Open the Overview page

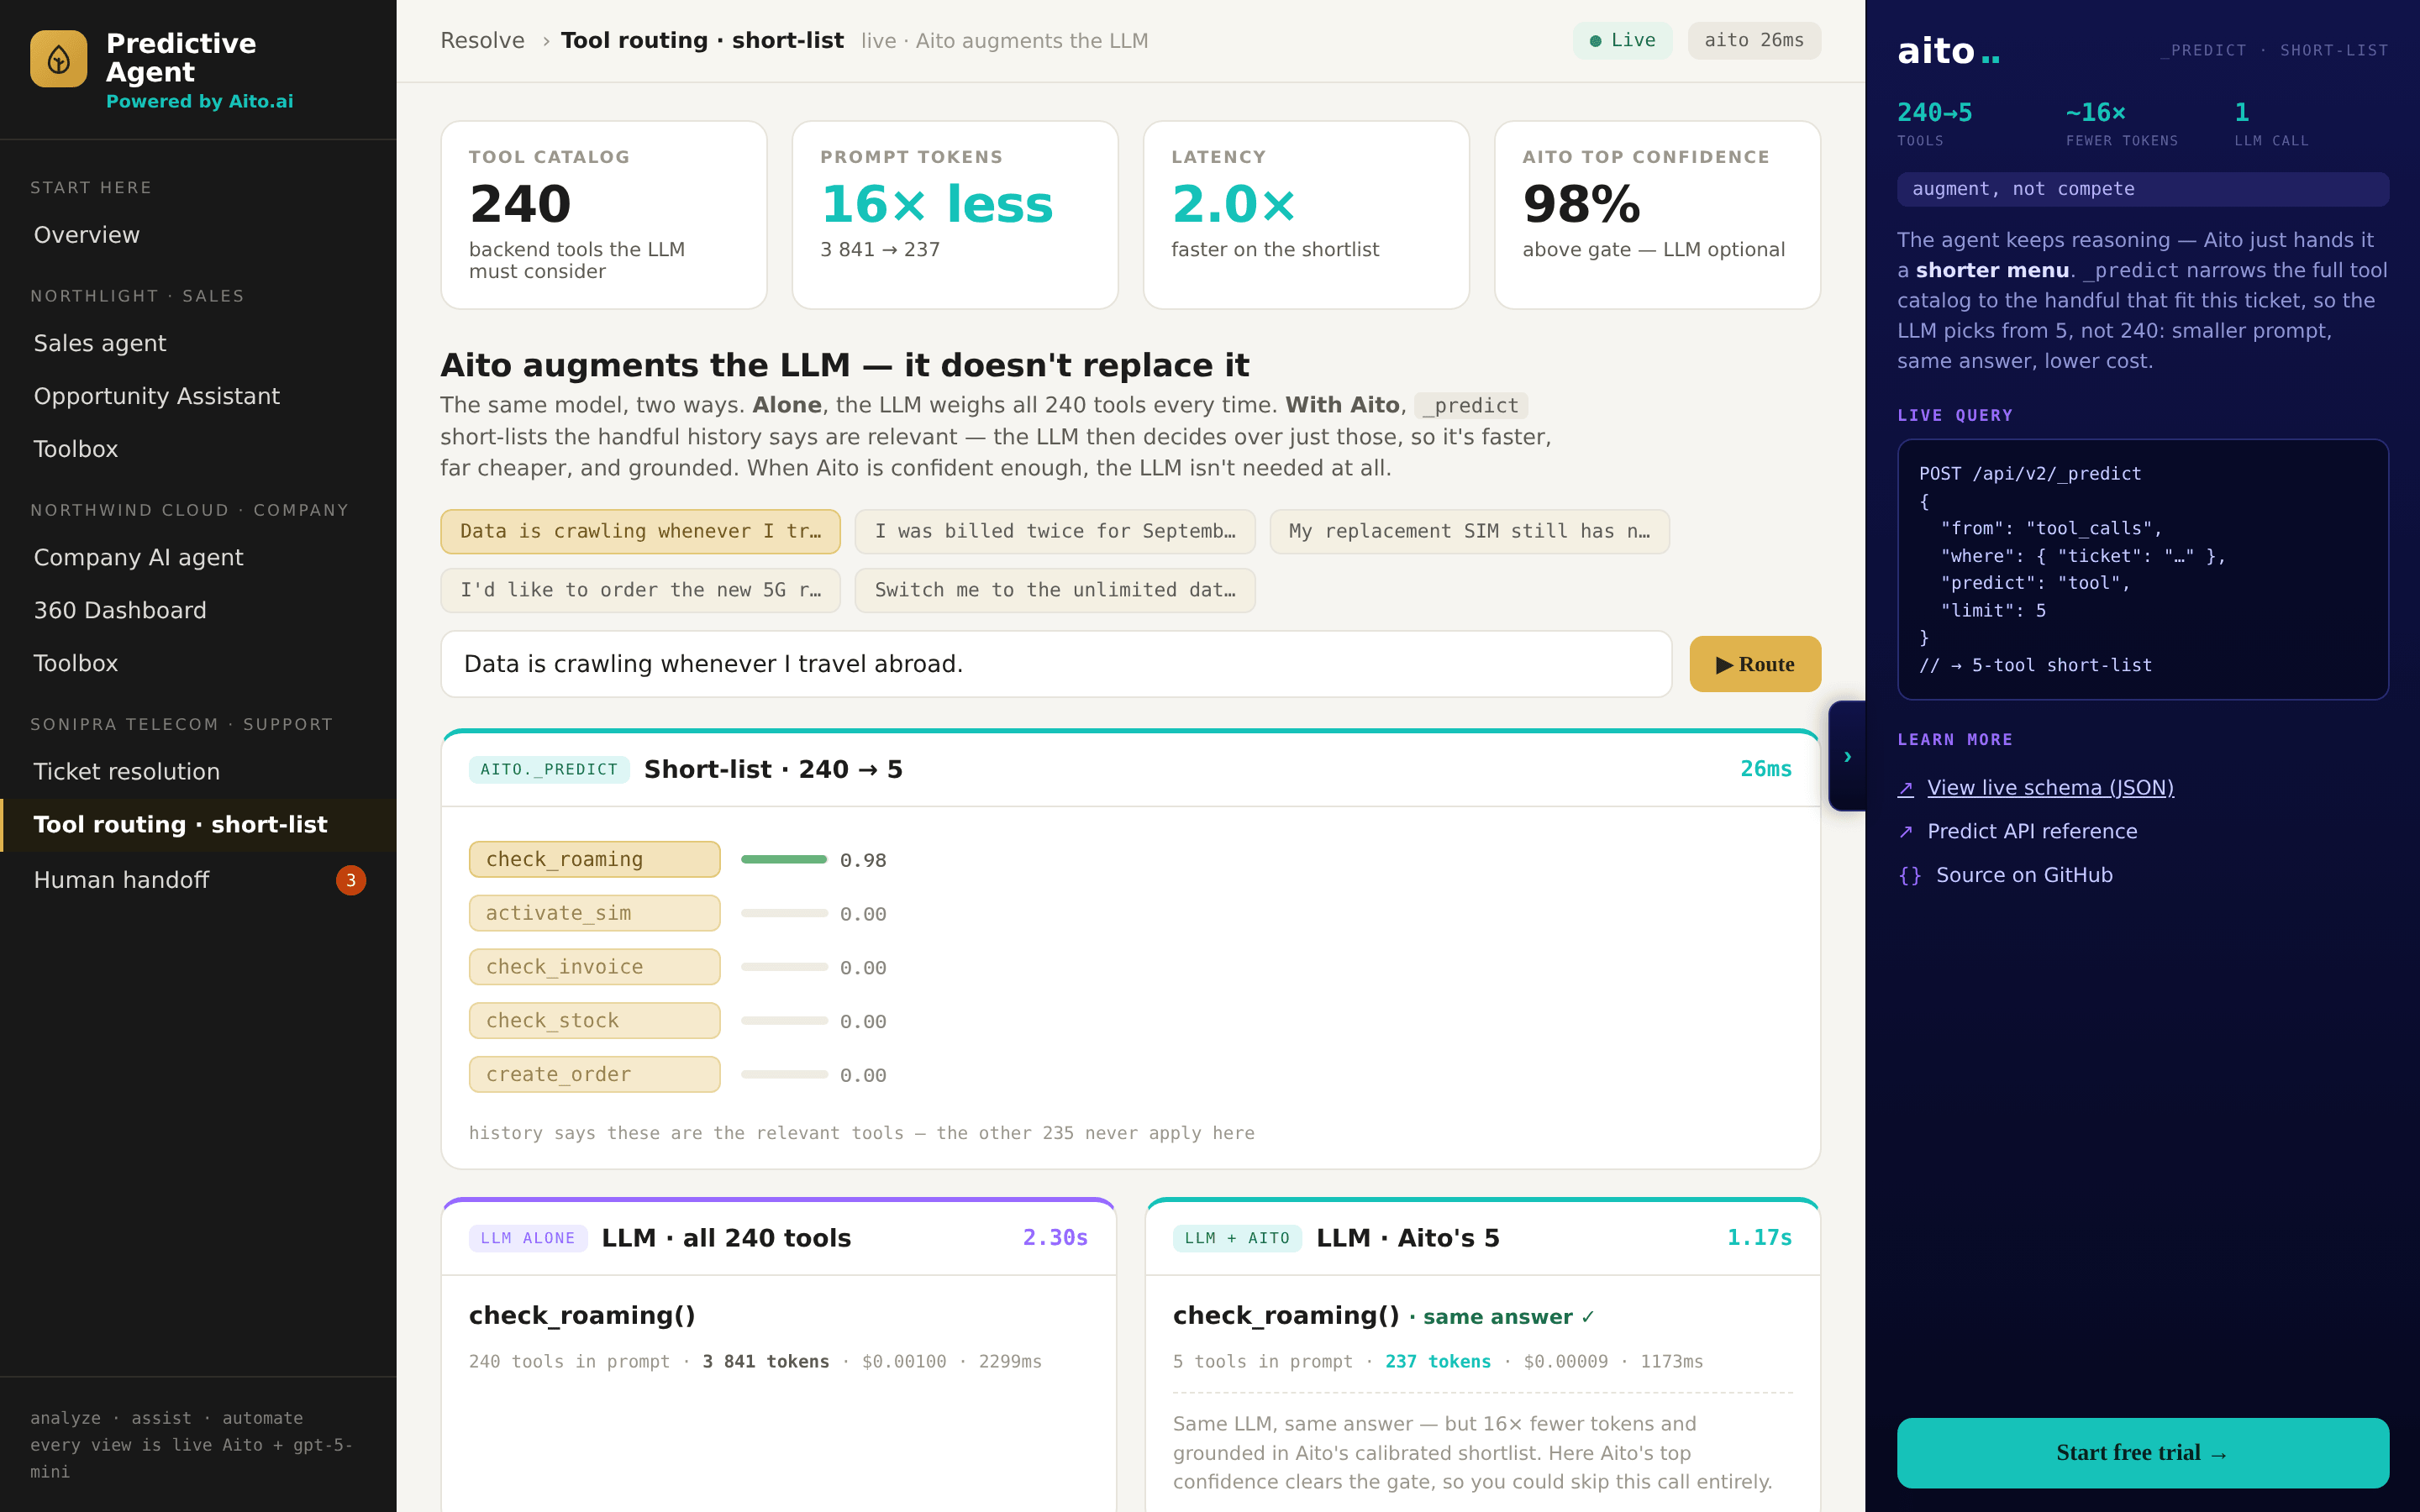(x=198, y=235)
